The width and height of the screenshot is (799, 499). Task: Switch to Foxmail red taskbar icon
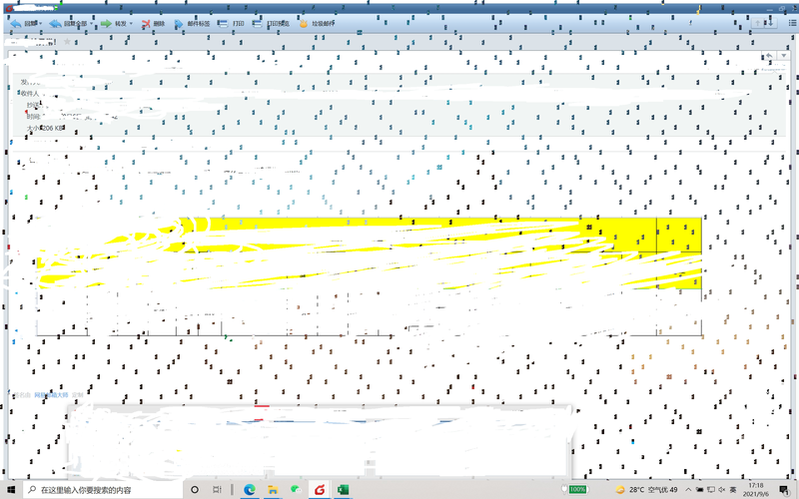point(319,489)
